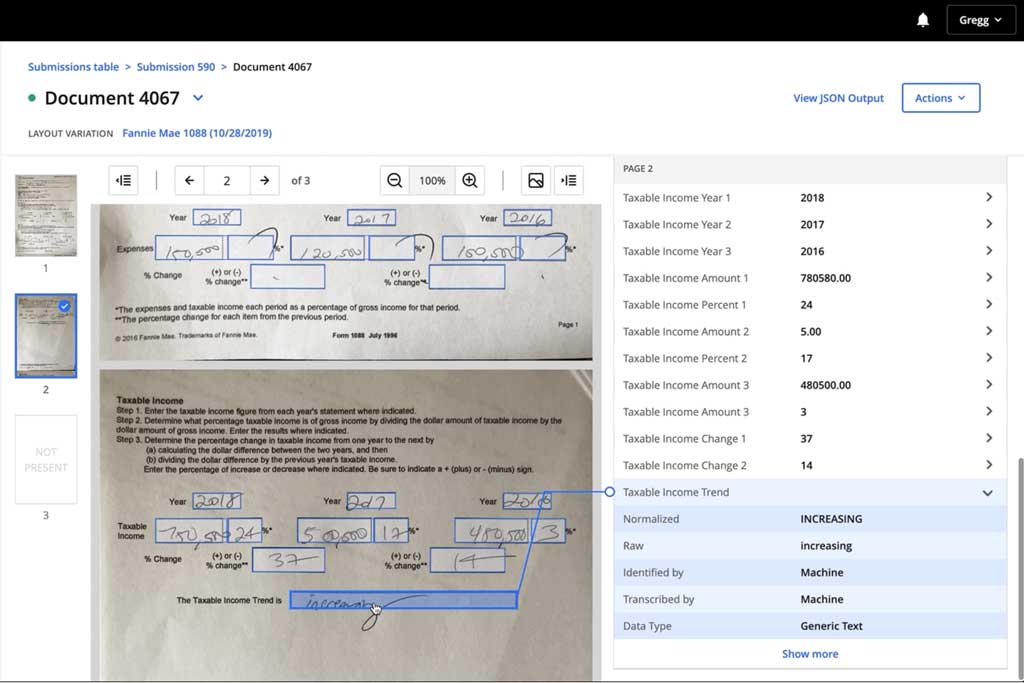Select the value 5.00 for Amount 2

[x=810, y=331]
